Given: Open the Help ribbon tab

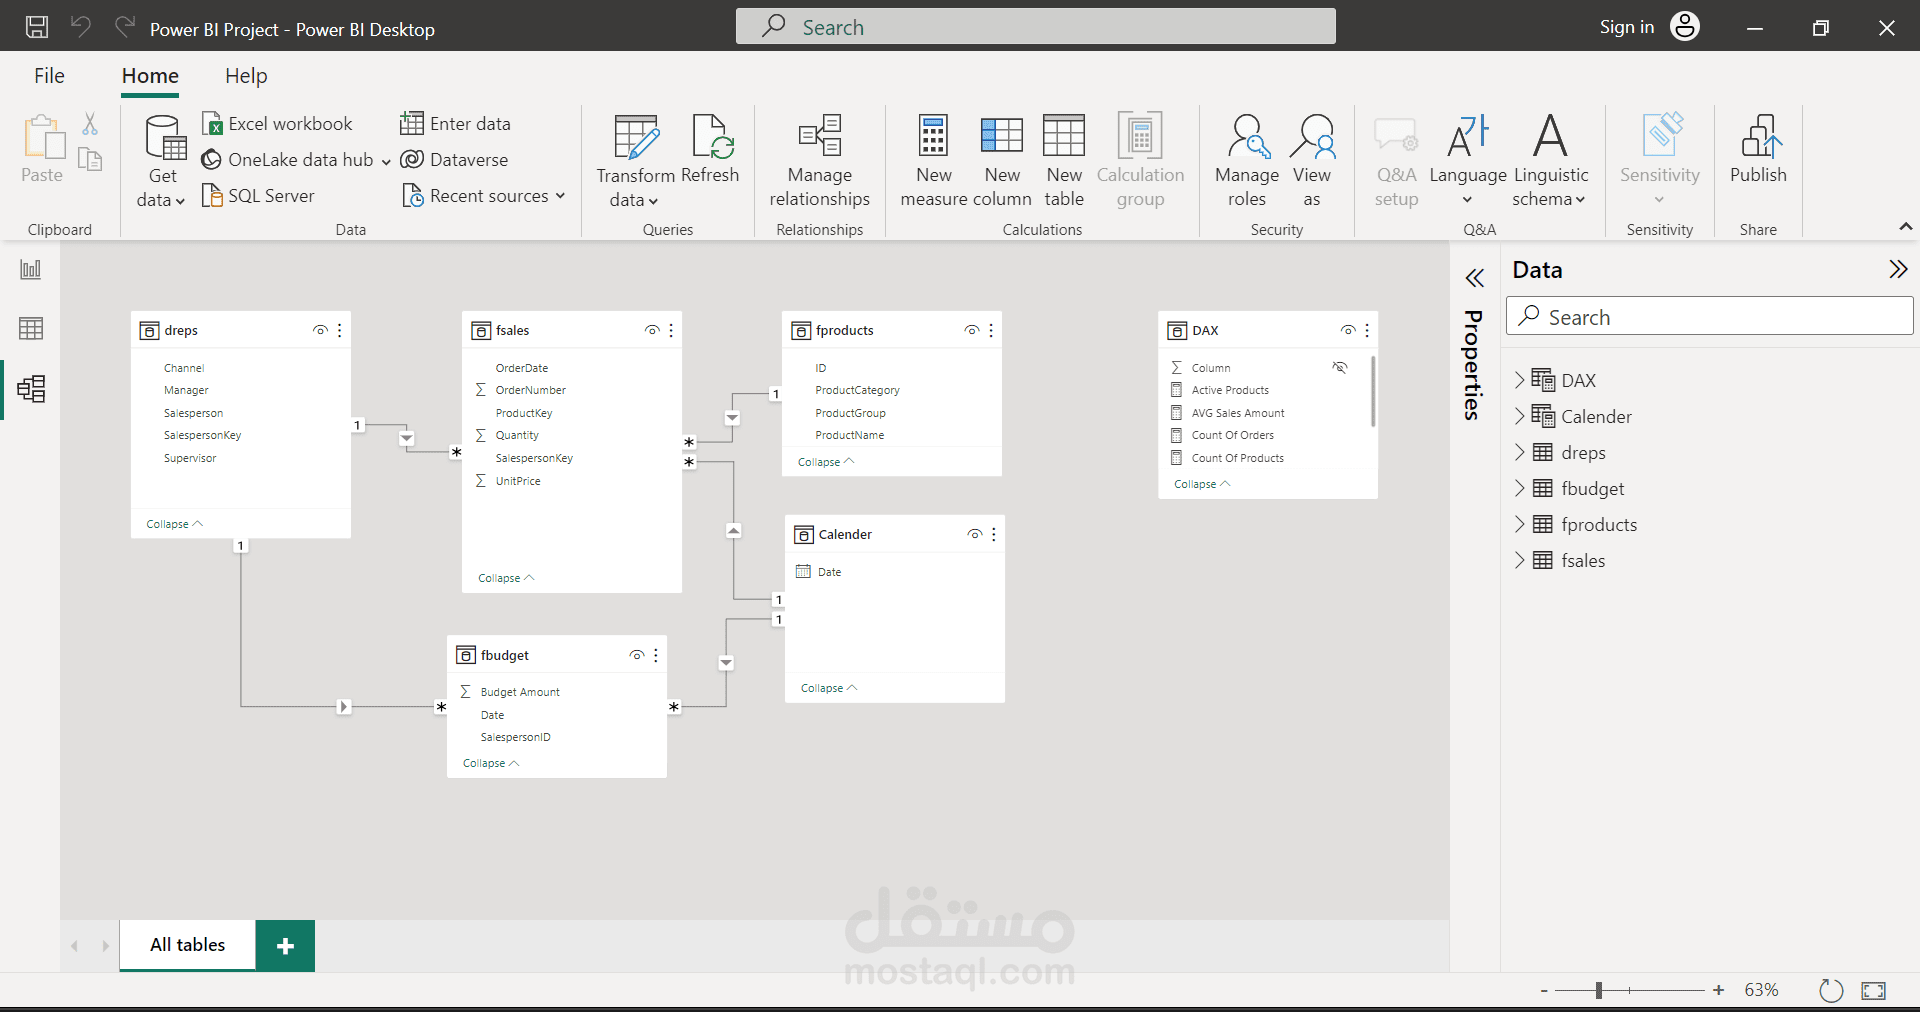Looking at the screenshot, I should coord(246,76).
